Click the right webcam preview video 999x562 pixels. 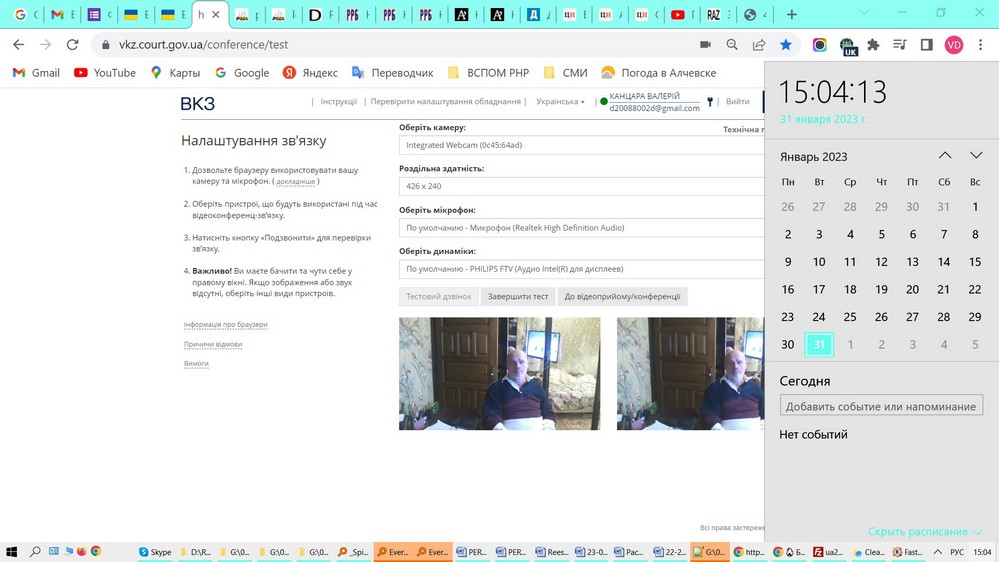[690, 373]
